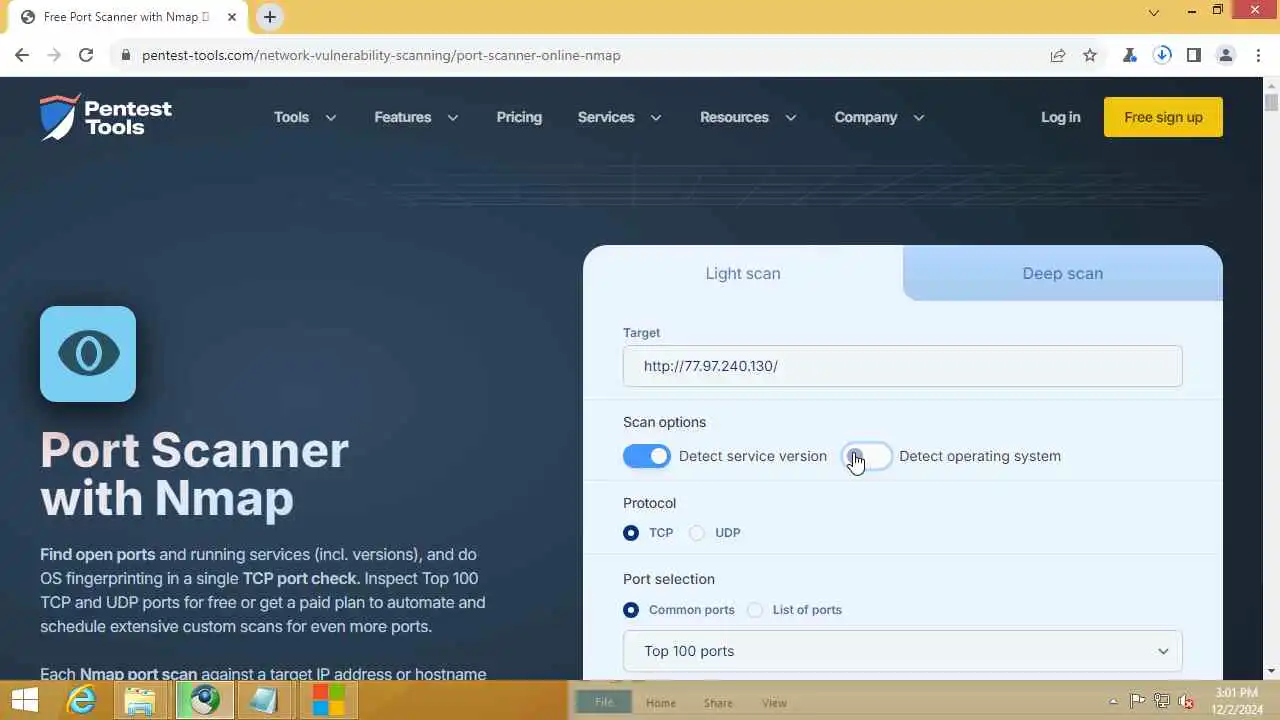
Task: Open the notepad-like taskbar app
Action: tap(265, 700)
